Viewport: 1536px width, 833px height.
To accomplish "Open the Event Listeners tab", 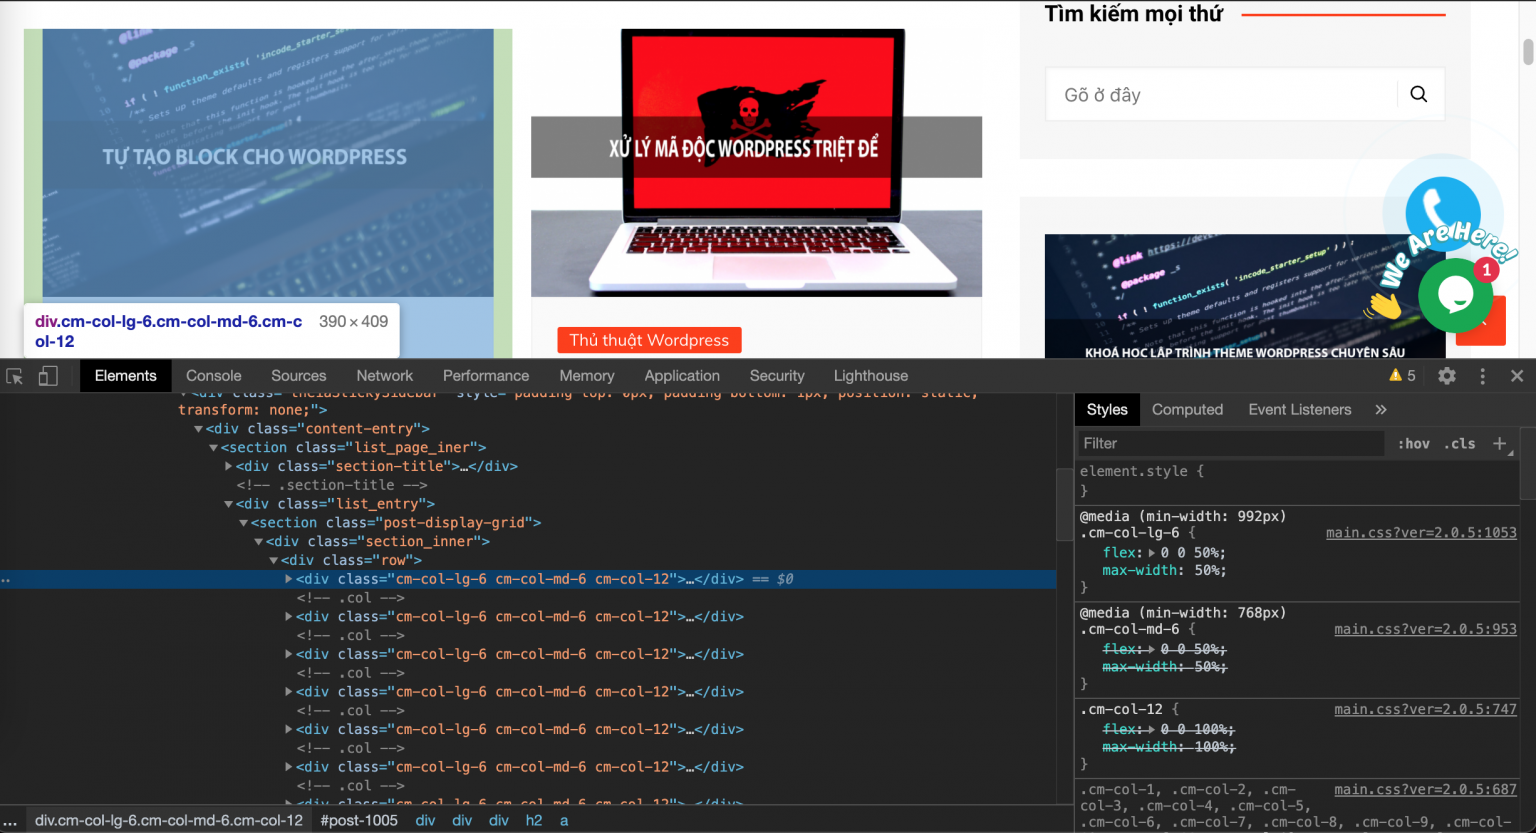I will [x=1300, y=410].
